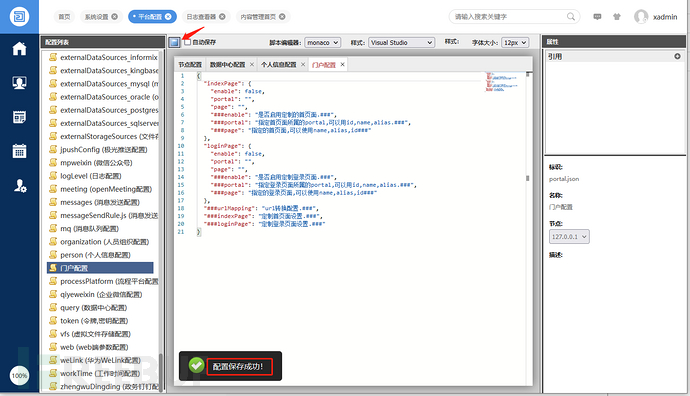Close the 系统设置 top tab

114,17
